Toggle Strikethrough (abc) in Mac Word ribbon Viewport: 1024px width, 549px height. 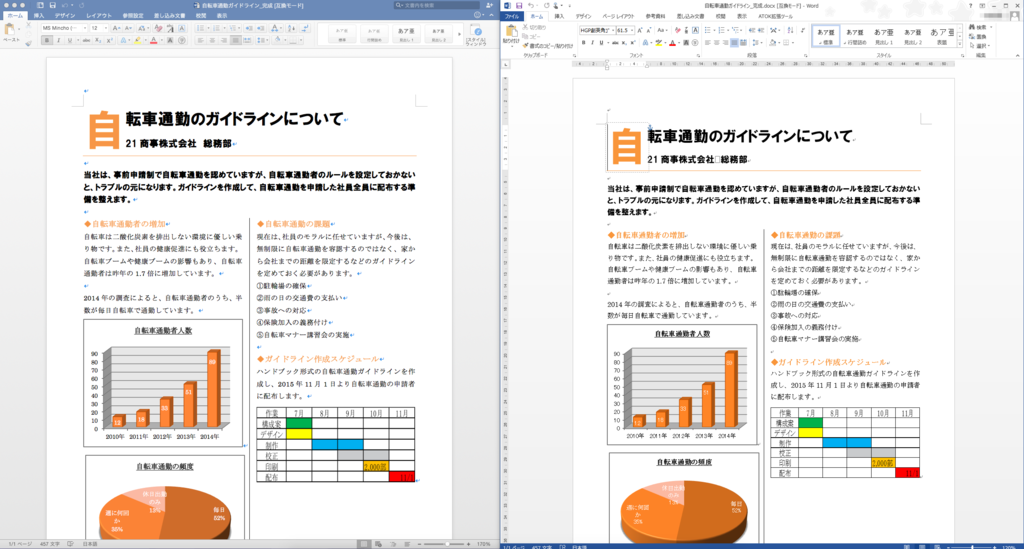coord(86,40)
